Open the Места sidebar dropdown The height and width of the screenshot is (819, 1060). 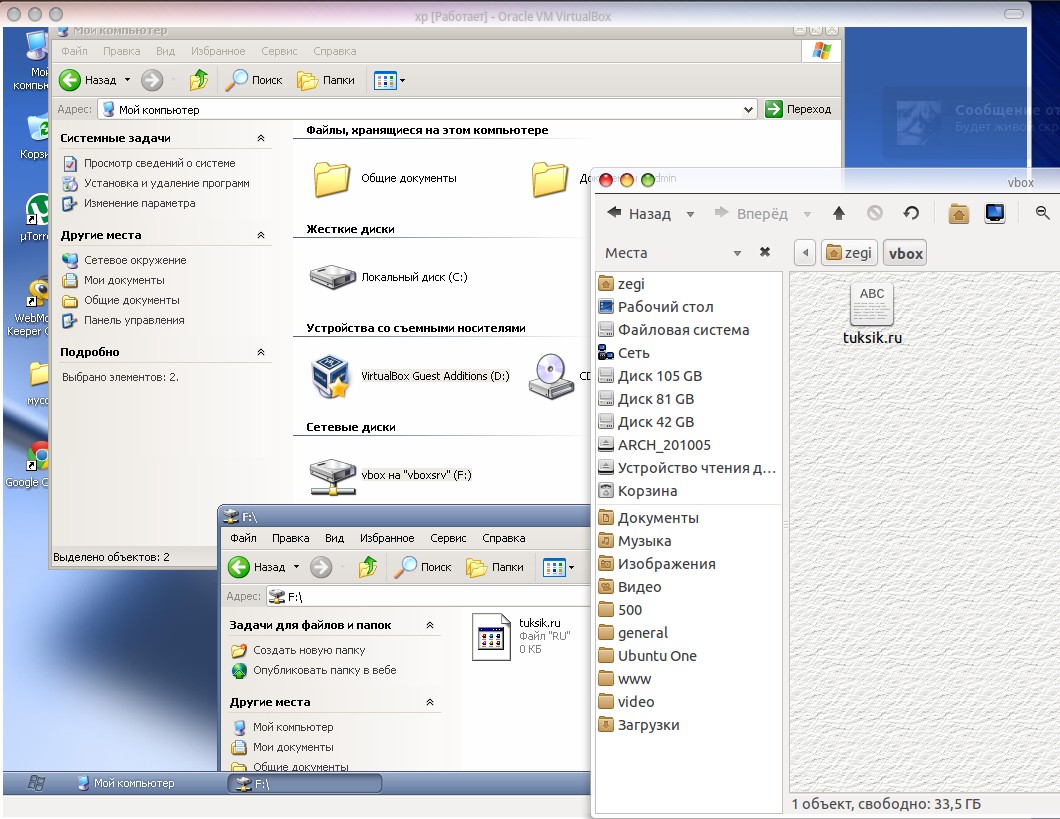pyautogui.click(x=737, y=253)
